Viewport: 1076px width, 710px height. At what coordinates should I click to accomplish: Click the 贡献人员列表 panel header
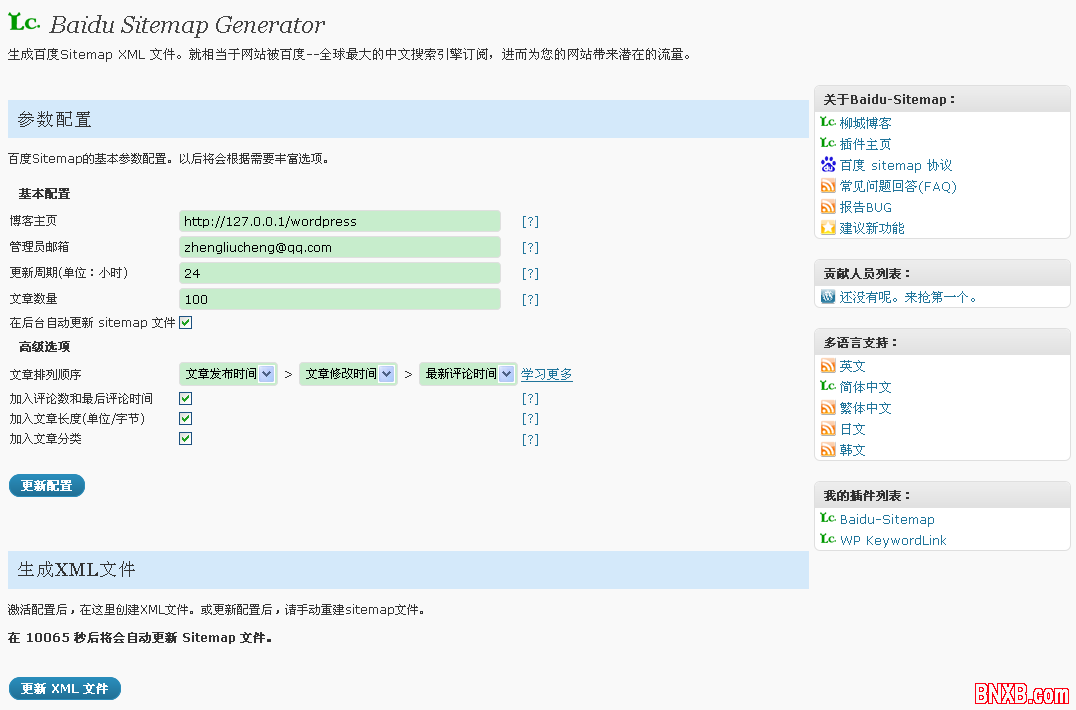point(942,274)
